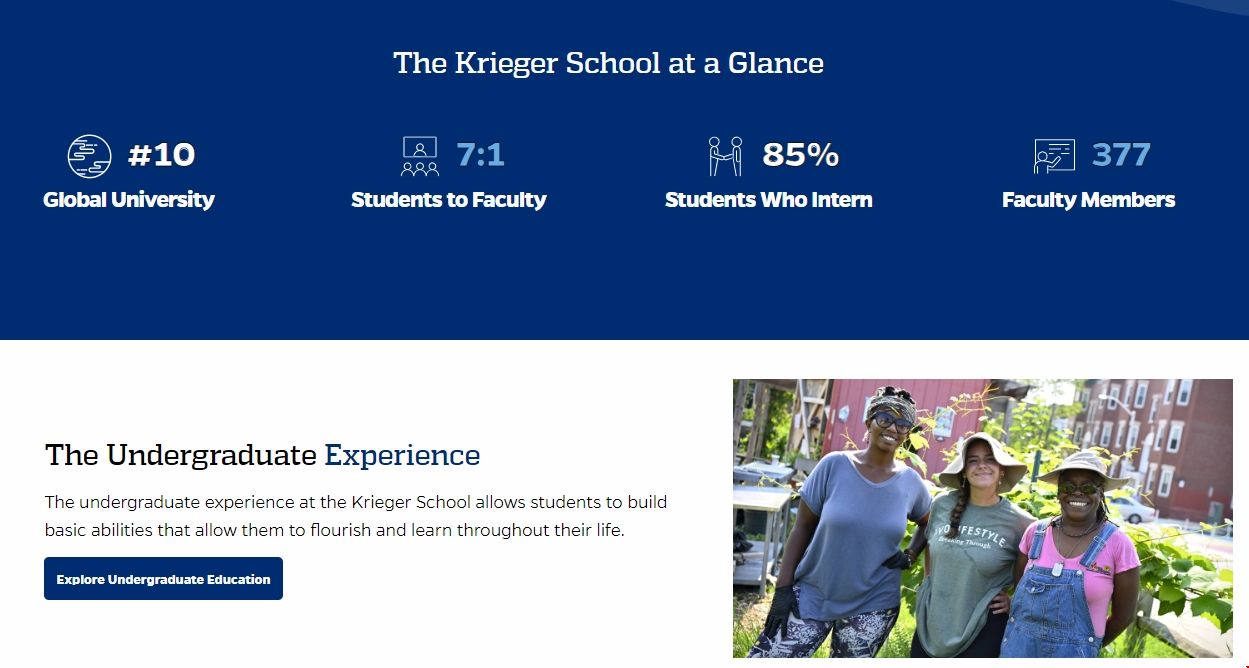This screenshot has height=668, width=1249.
Task: Select the Global University label
Action: (x=129, y=200)
